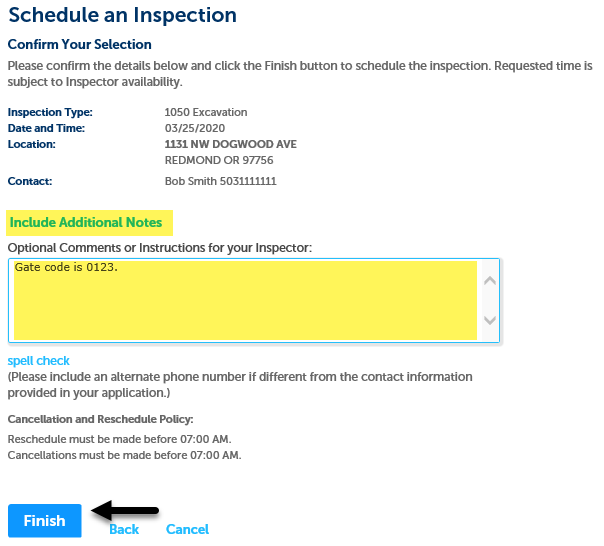Screen dimensions: 604x546
Task: Click the Bob Smith contact details
Action: (x=220, y=181)
